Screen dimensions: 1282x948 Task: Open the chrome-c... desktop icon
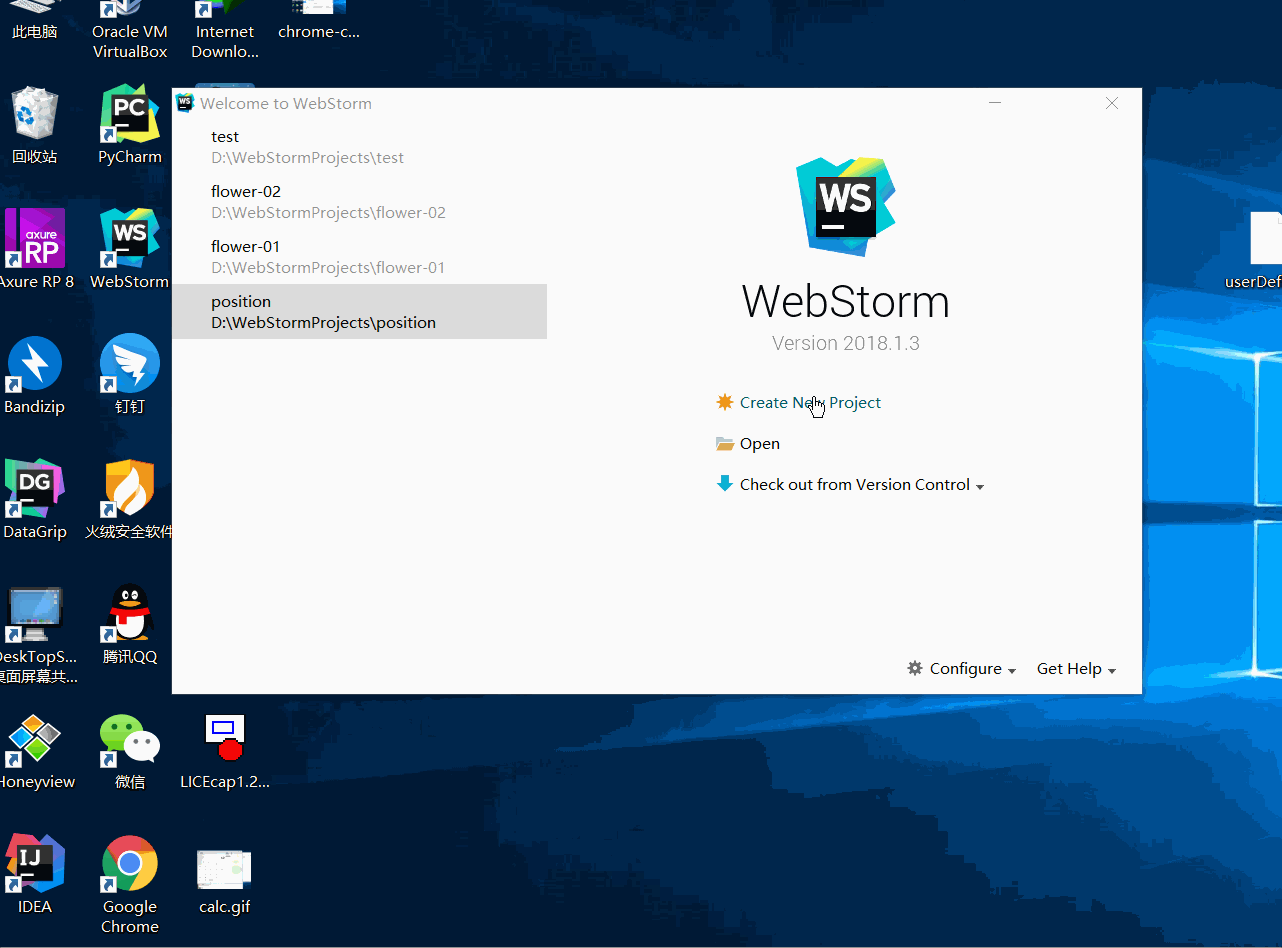(x=319, y=20)
